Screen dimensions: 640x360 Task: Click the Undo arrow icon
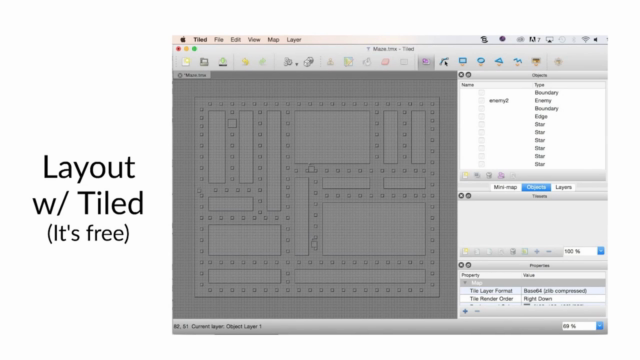(x=245, y=62)
